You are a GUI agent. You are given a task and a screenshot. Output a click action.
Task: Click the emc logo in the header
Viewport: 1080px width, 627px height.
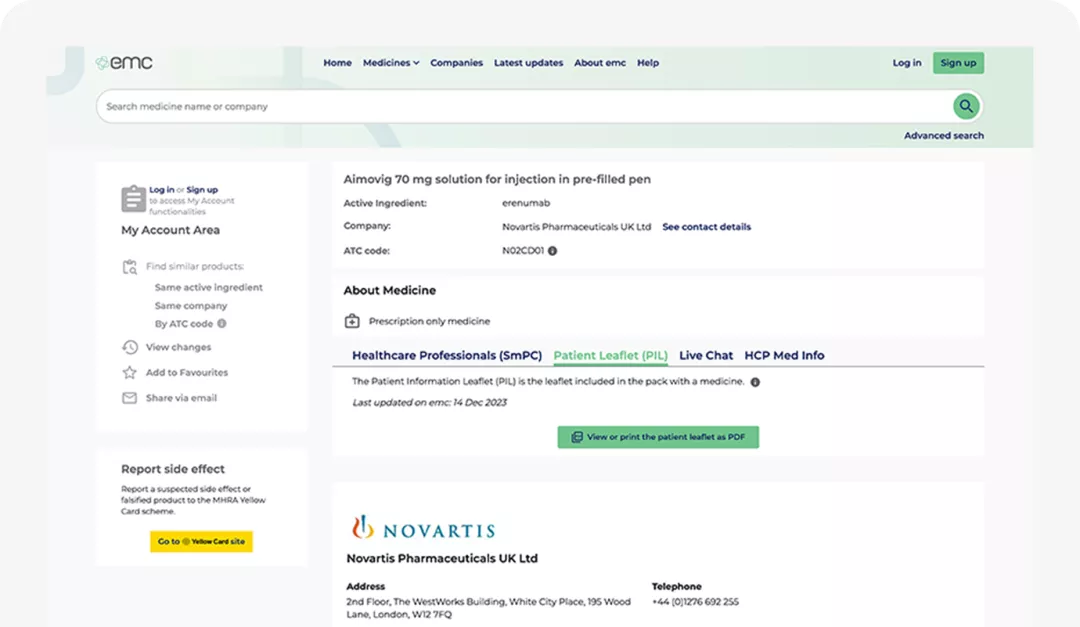(x=125, y=61)
